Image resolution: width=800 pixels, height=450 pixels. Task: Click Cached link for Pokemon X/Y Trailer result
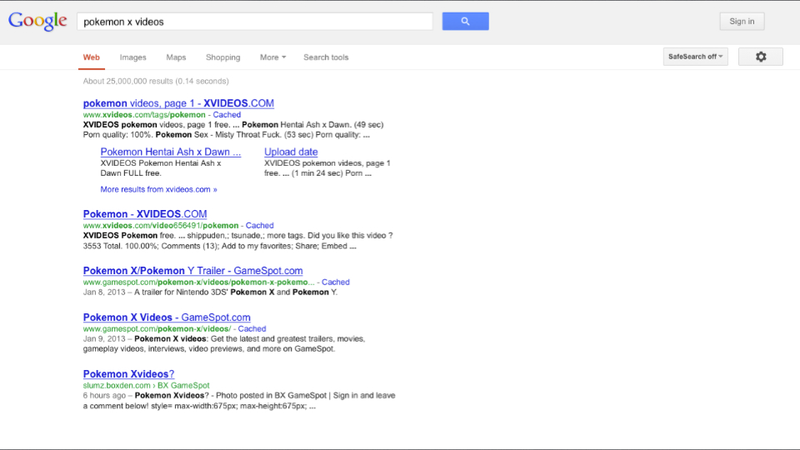[335, 282]
